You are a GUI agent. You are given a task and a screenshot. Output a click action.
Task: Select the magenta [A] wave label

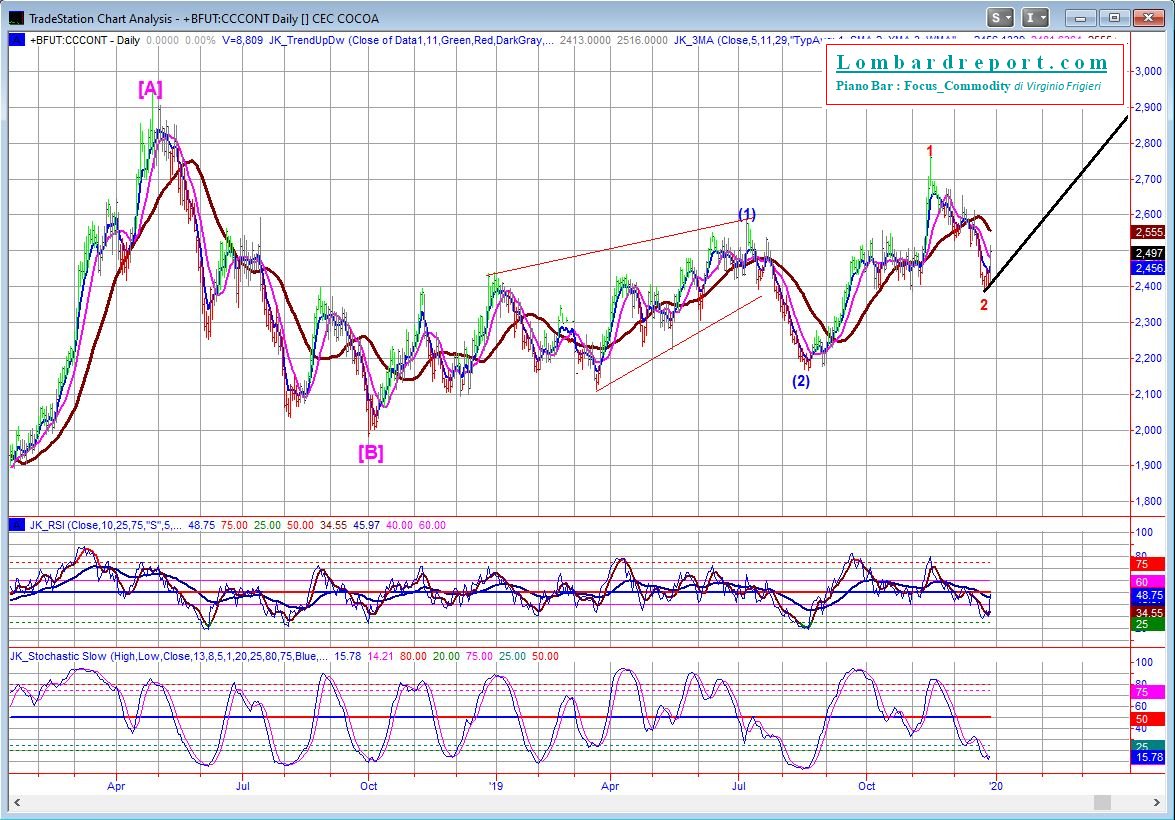[150, 89]
